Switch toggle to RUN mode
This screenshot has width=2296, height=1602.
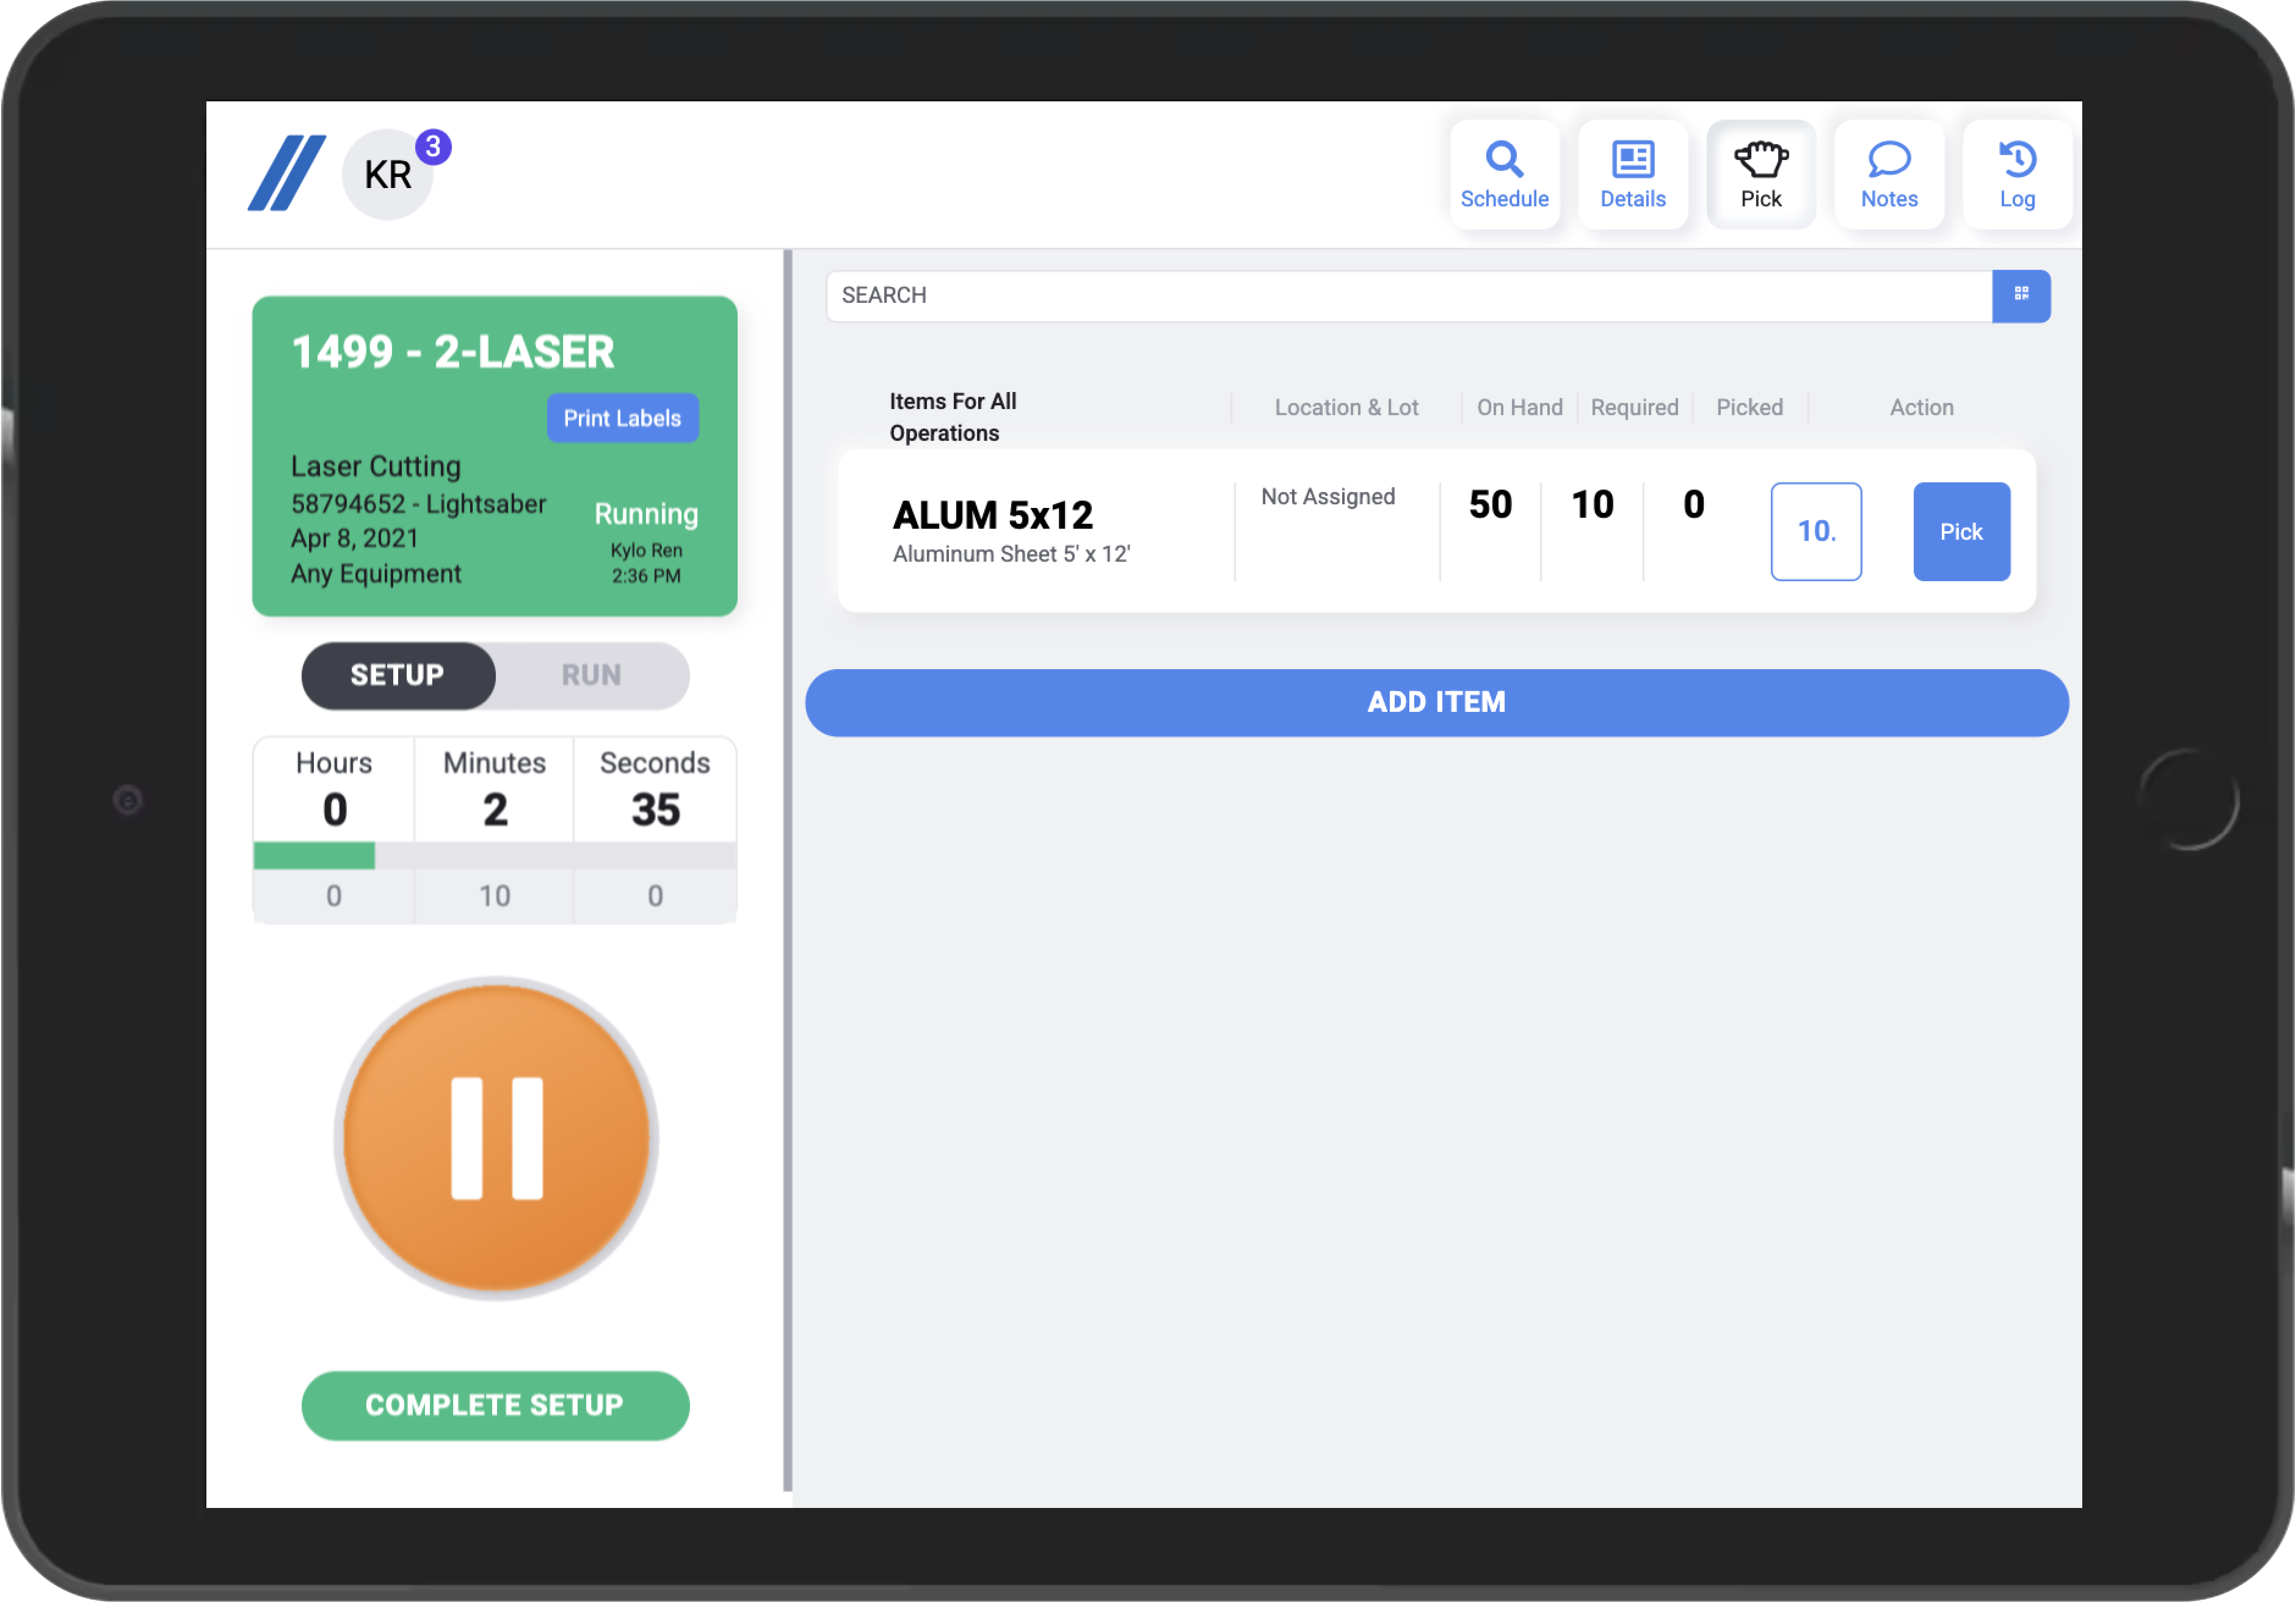591,675
